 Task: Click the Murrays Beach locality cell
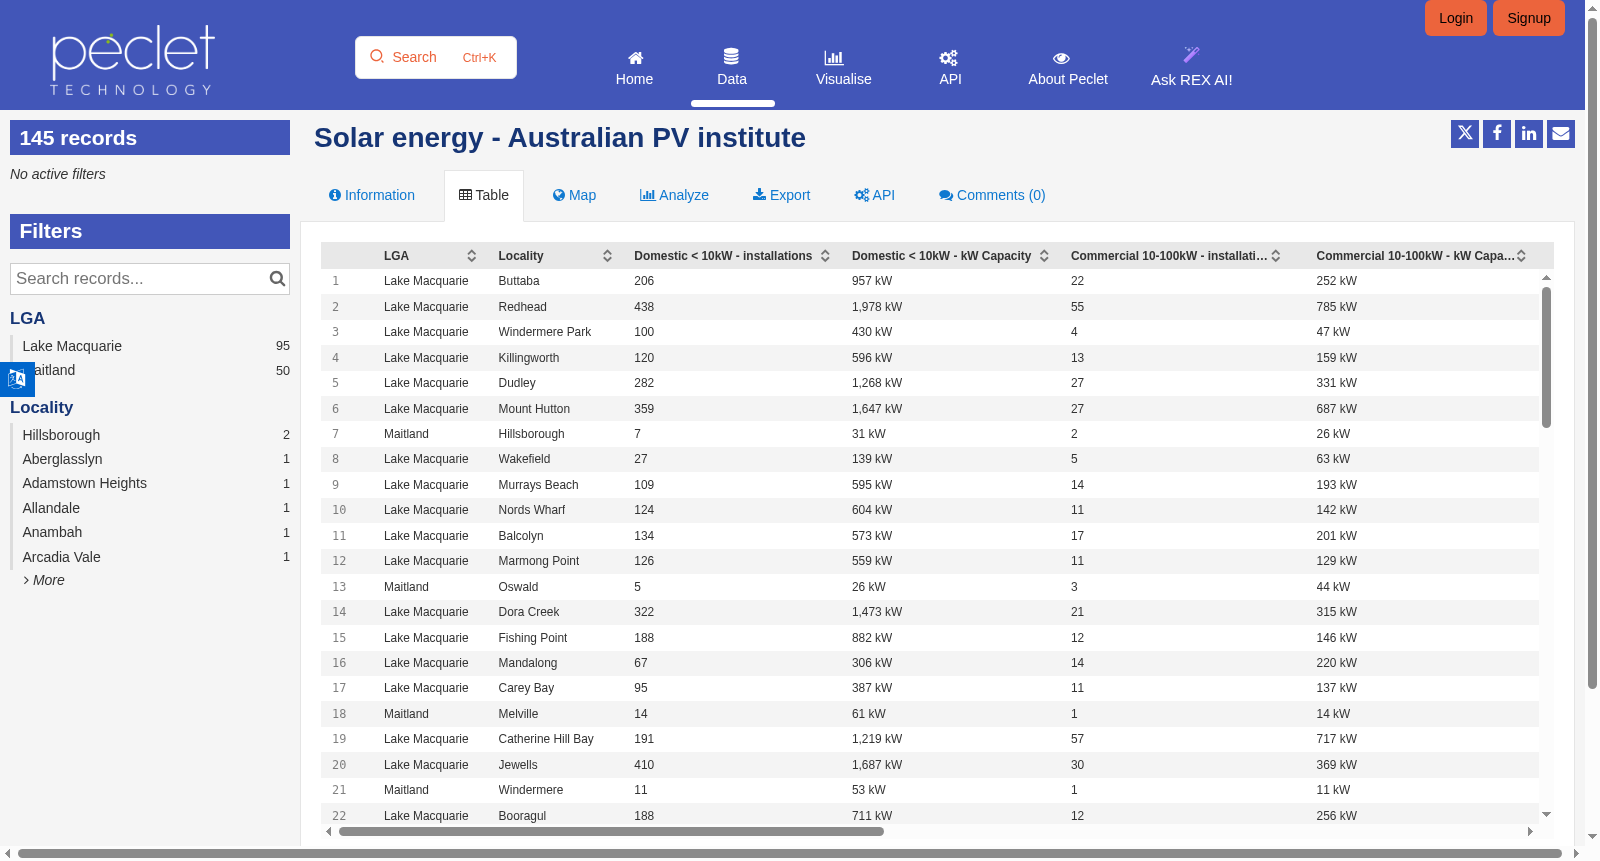(x=538, y=485)
